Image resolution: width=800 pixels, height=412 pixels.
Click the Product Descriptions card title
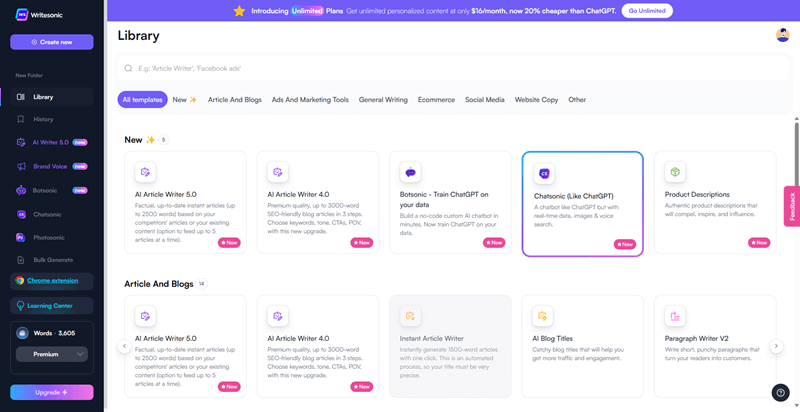pyautogui.click(x=697, y=194)
